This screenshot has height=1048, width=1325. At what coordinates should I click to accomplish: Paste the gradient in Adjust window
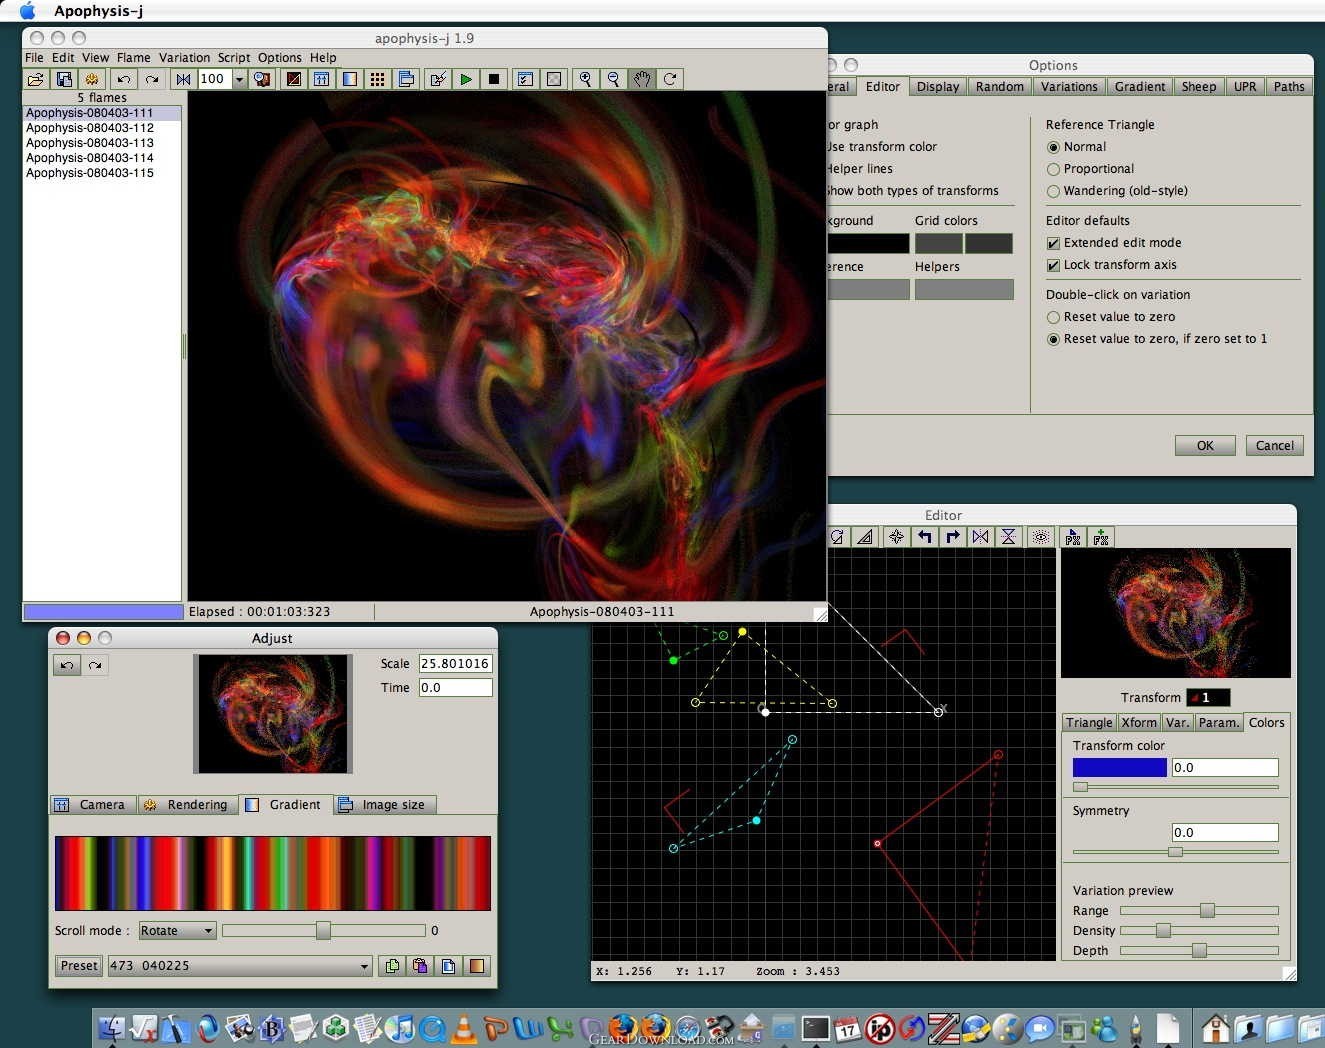[420, 965]
